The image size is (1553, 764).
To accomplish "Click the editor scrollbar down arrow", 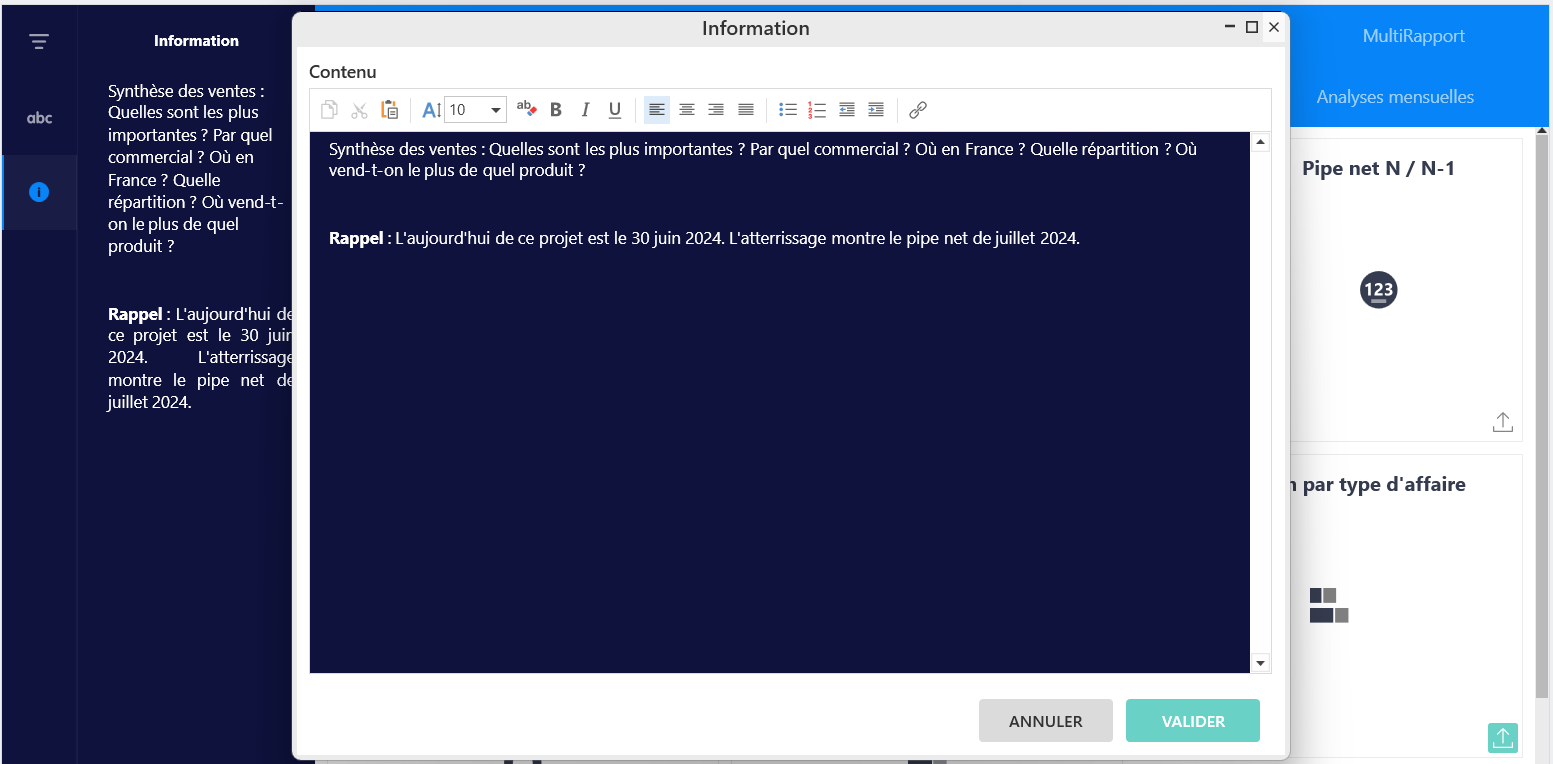I will click(1260, 663).
